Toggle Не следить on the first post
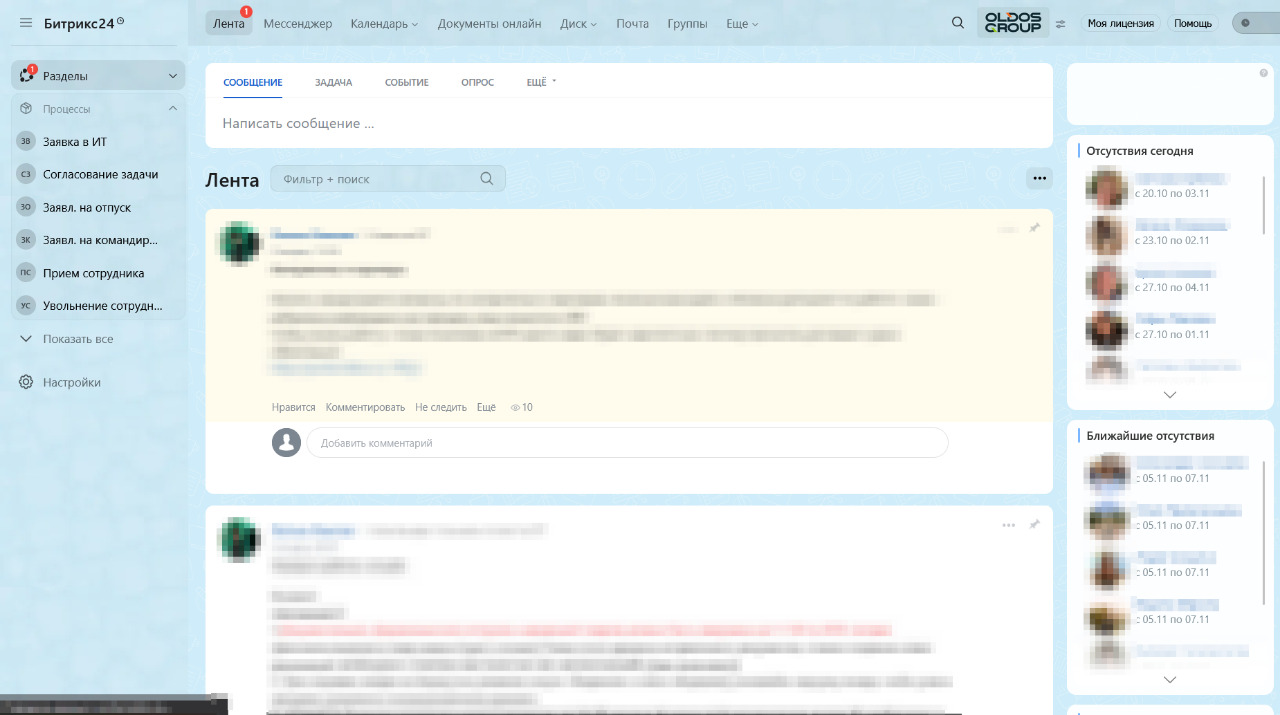The image size is (1280, 715). coord(441,407)
